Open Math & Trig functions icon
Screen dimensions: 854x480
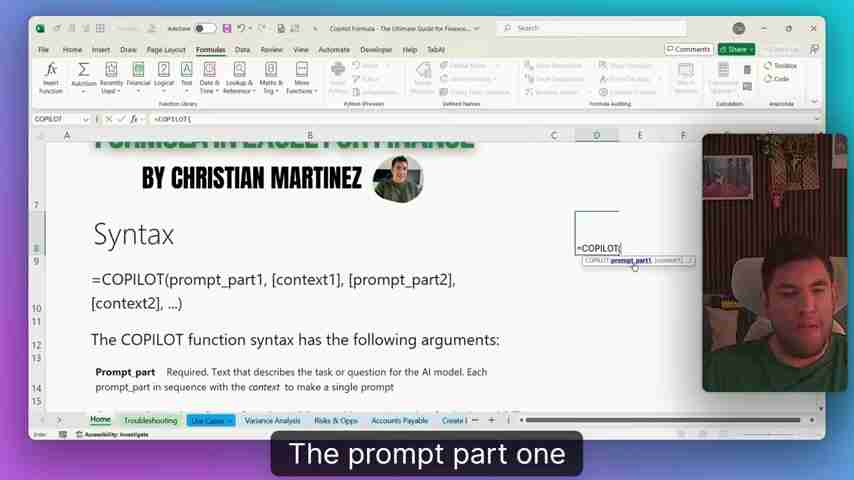point(271,69)
